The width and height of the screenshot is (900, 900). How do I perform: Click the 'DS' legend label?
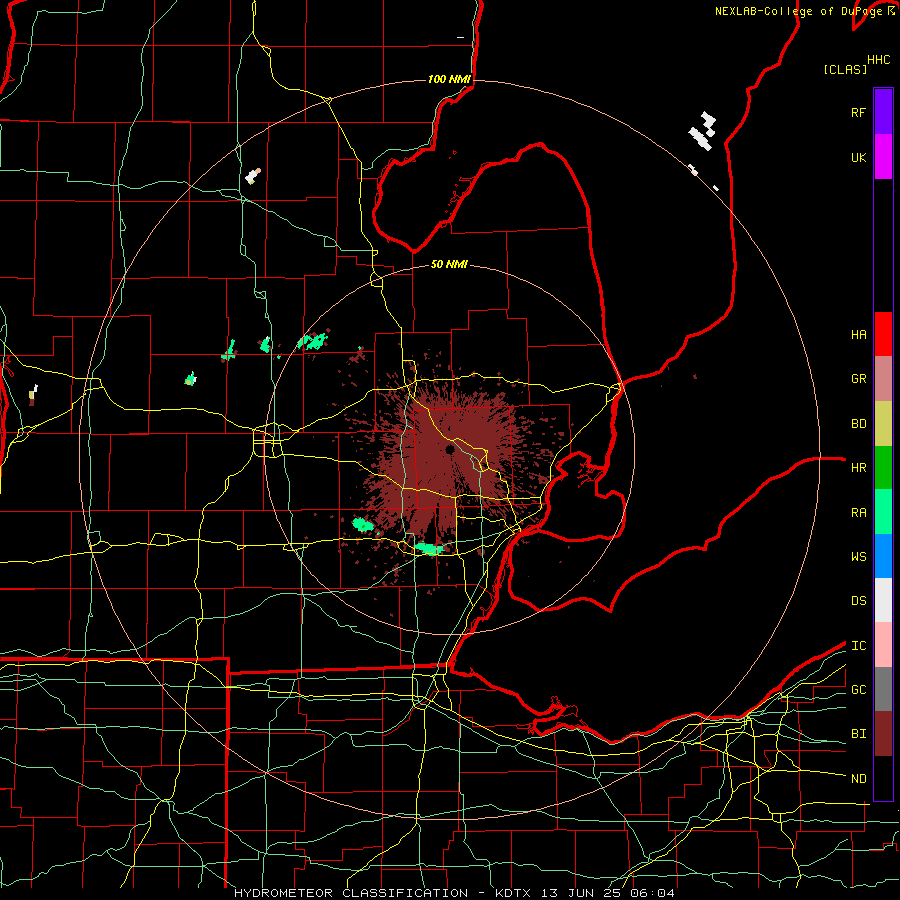(x=858, y=601)
